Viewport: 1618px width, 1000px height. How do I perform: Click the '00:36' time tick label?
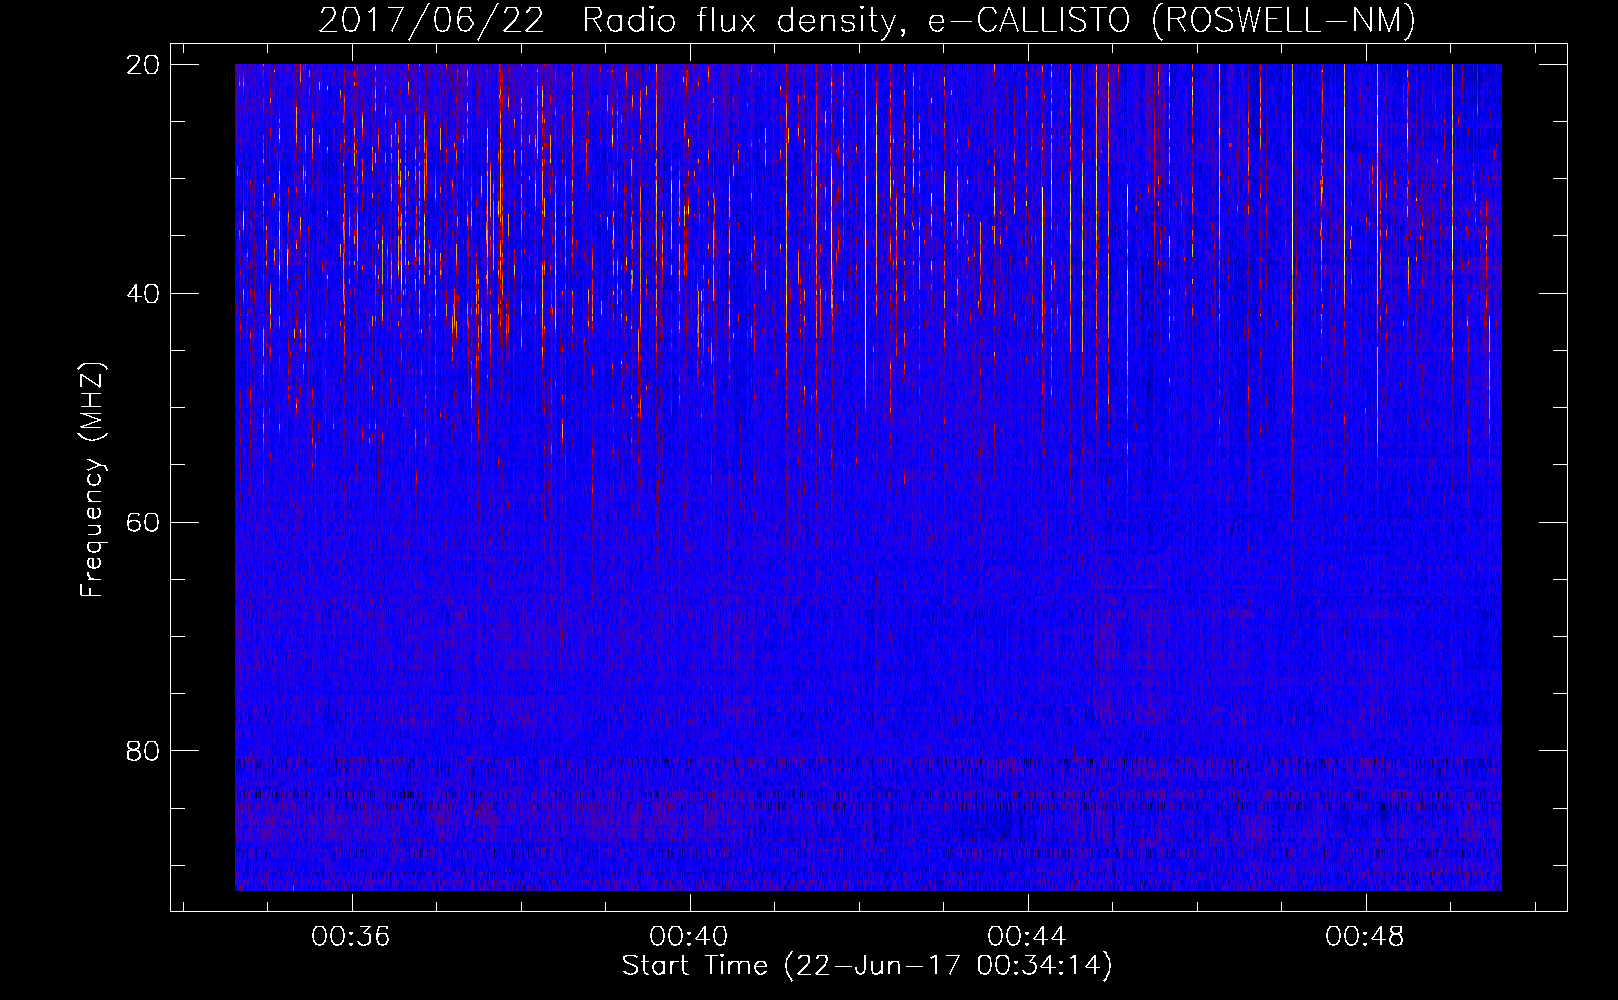351,937
